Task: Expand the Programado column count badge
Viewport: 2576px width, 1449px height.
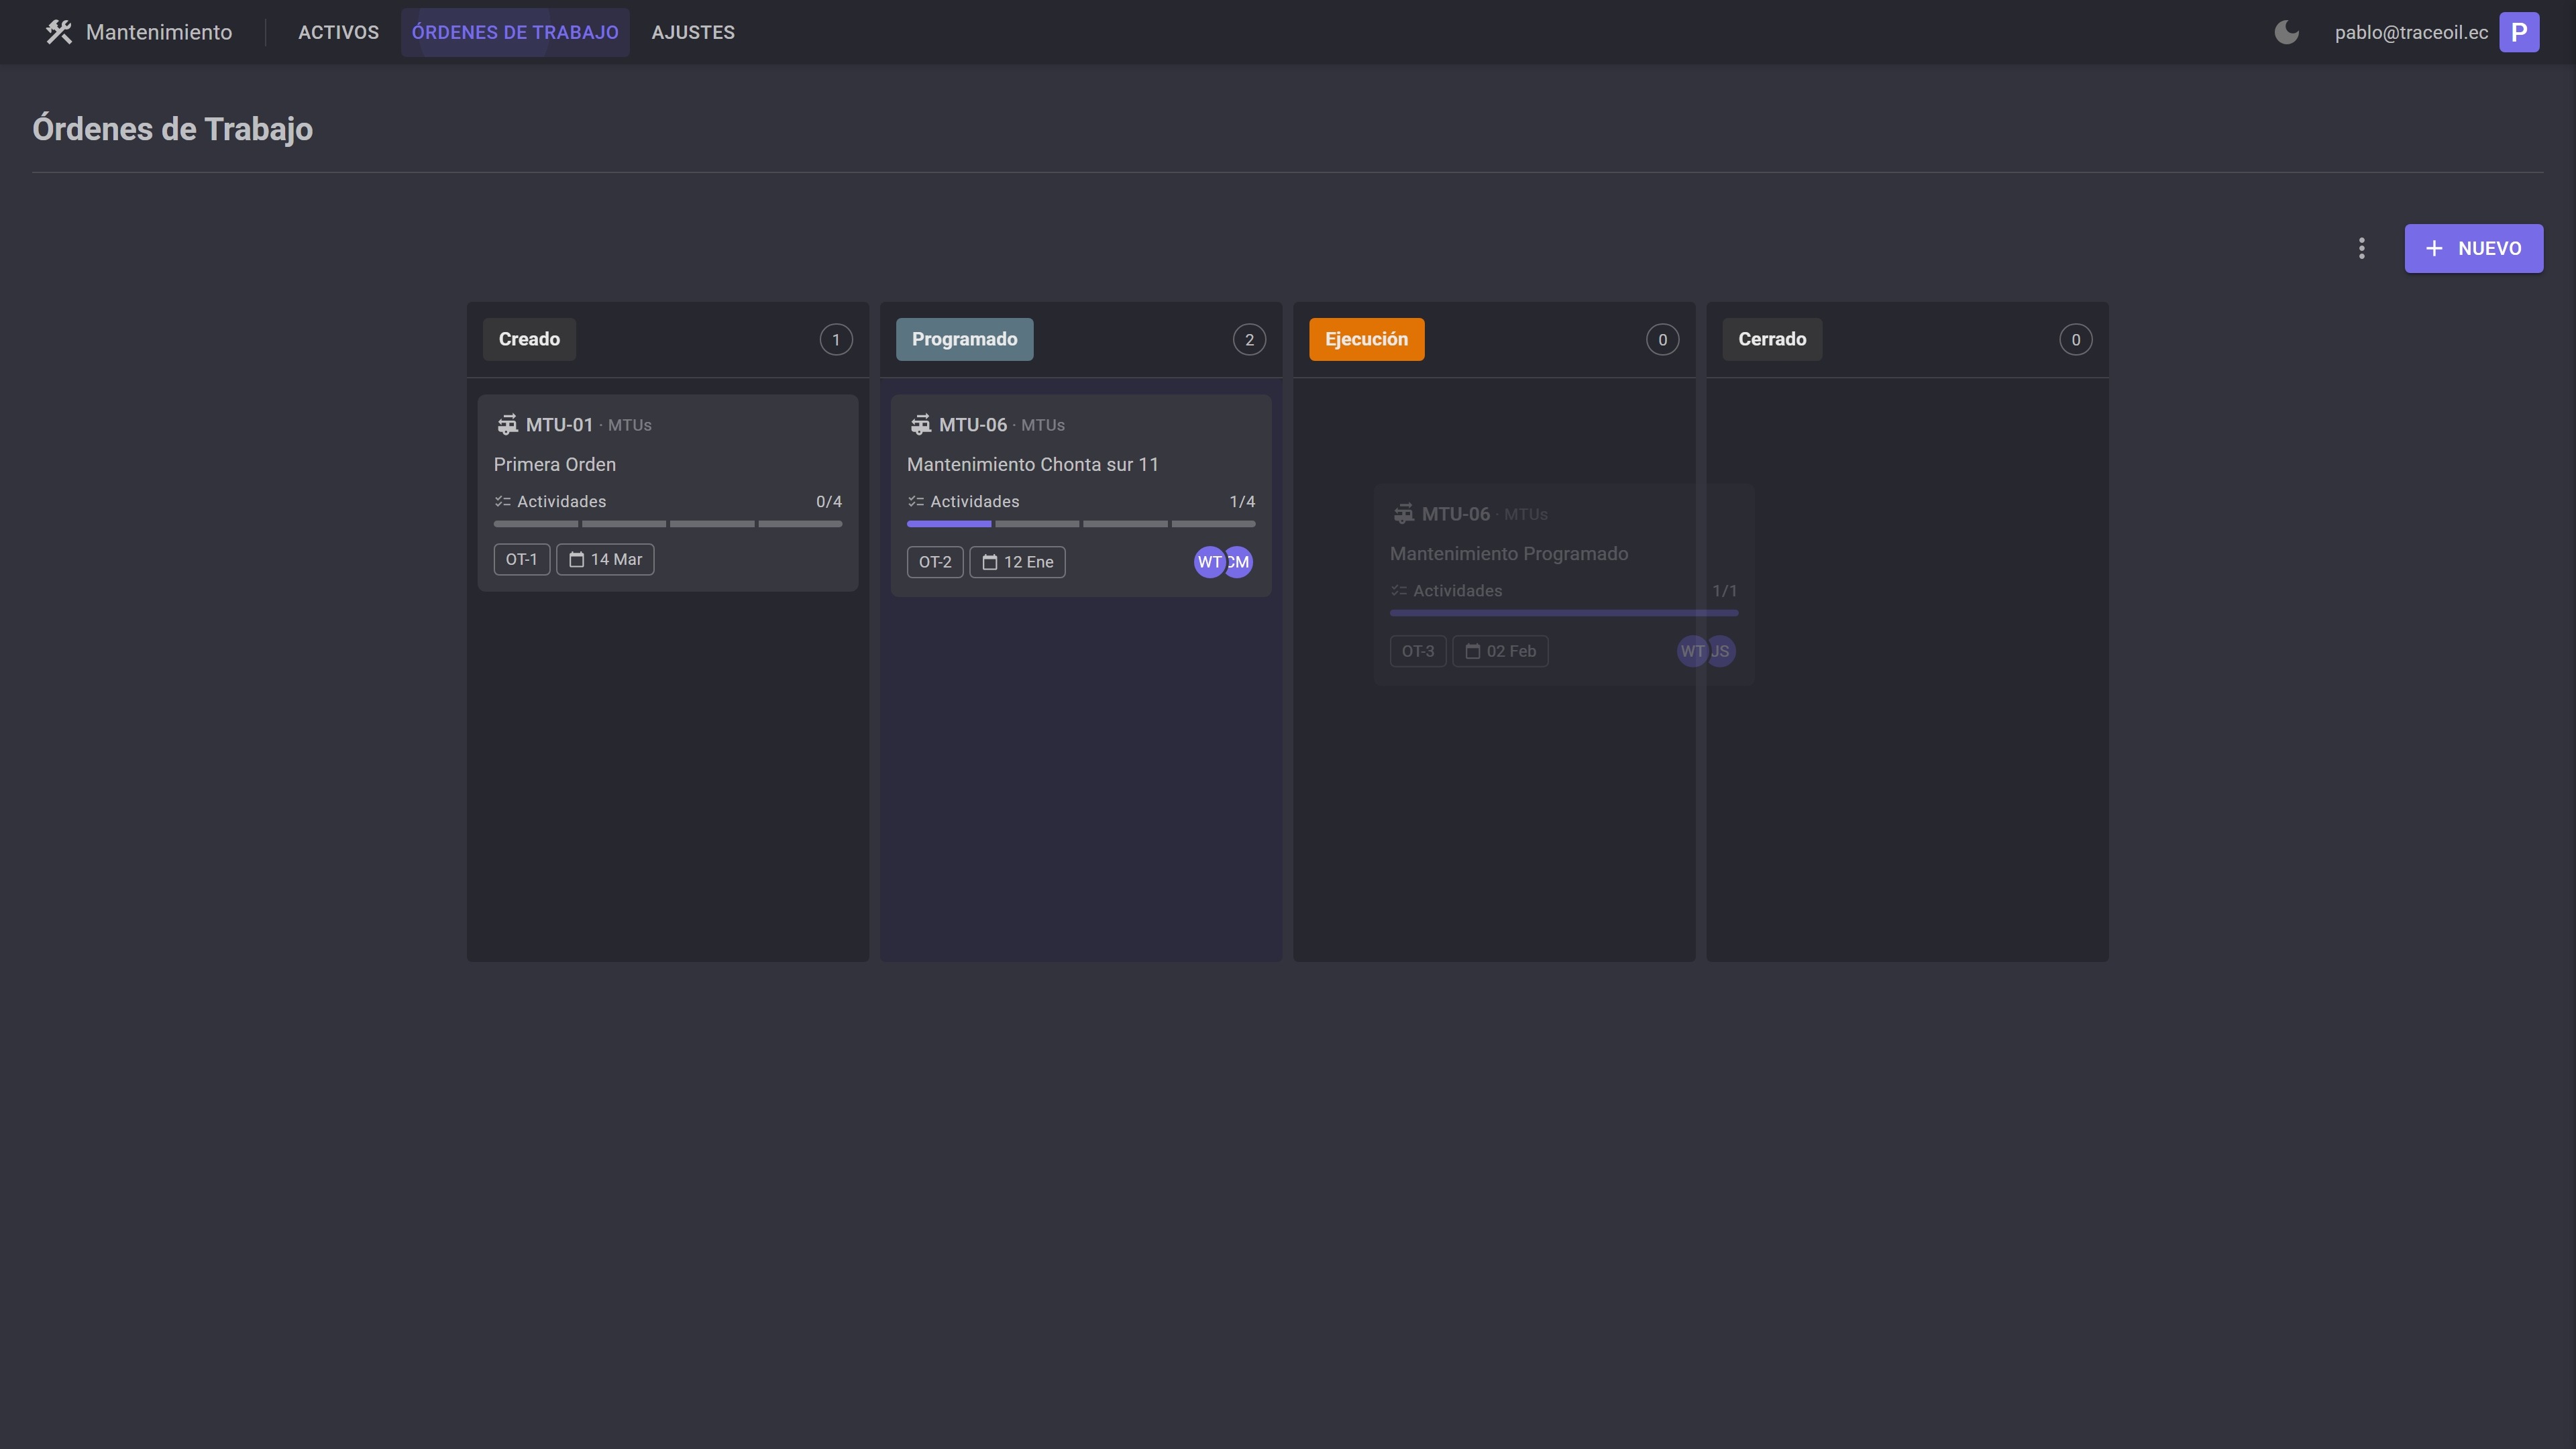Action: tap(1249, 339)
